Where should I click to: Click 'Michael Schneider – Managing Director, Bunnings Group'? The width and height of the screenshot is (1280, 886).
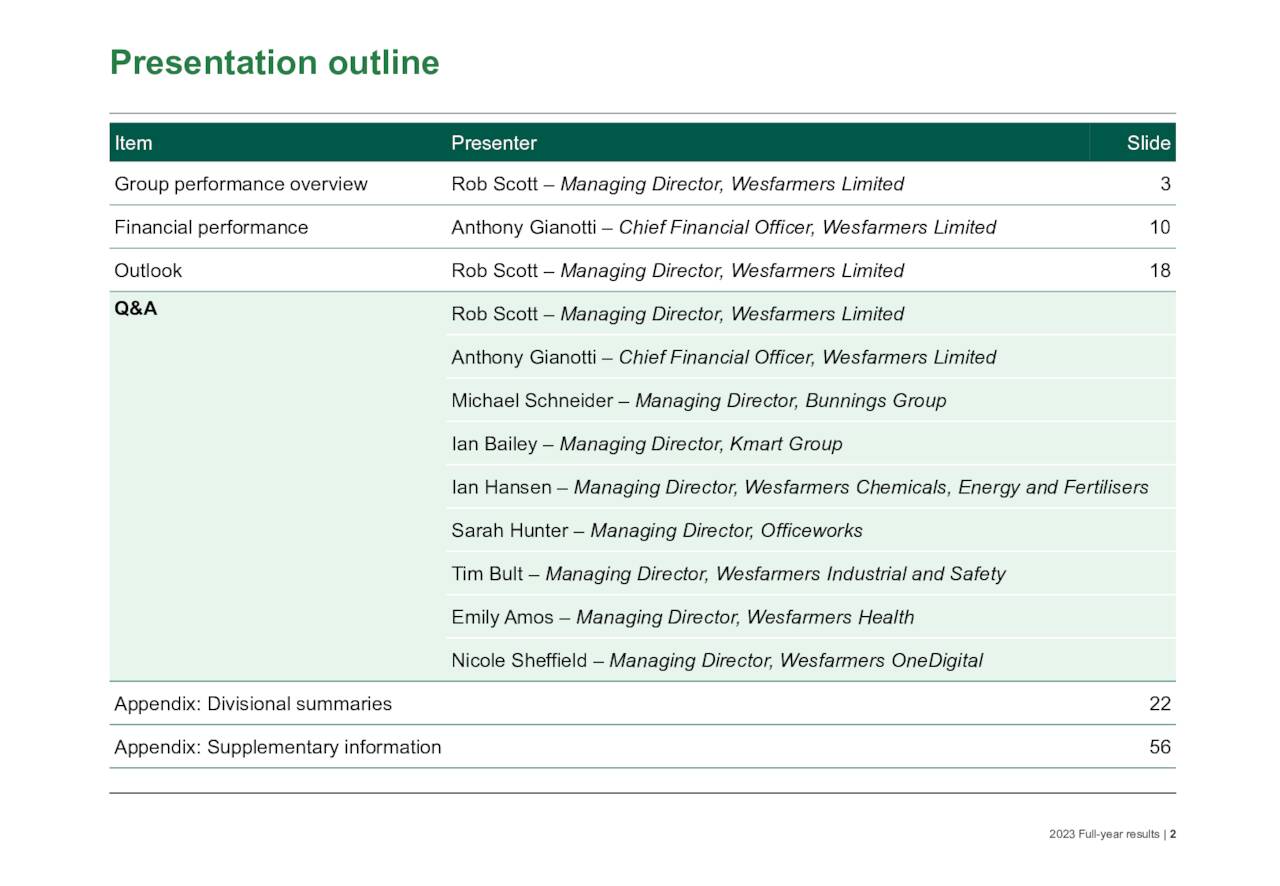[x=698, y=400]
